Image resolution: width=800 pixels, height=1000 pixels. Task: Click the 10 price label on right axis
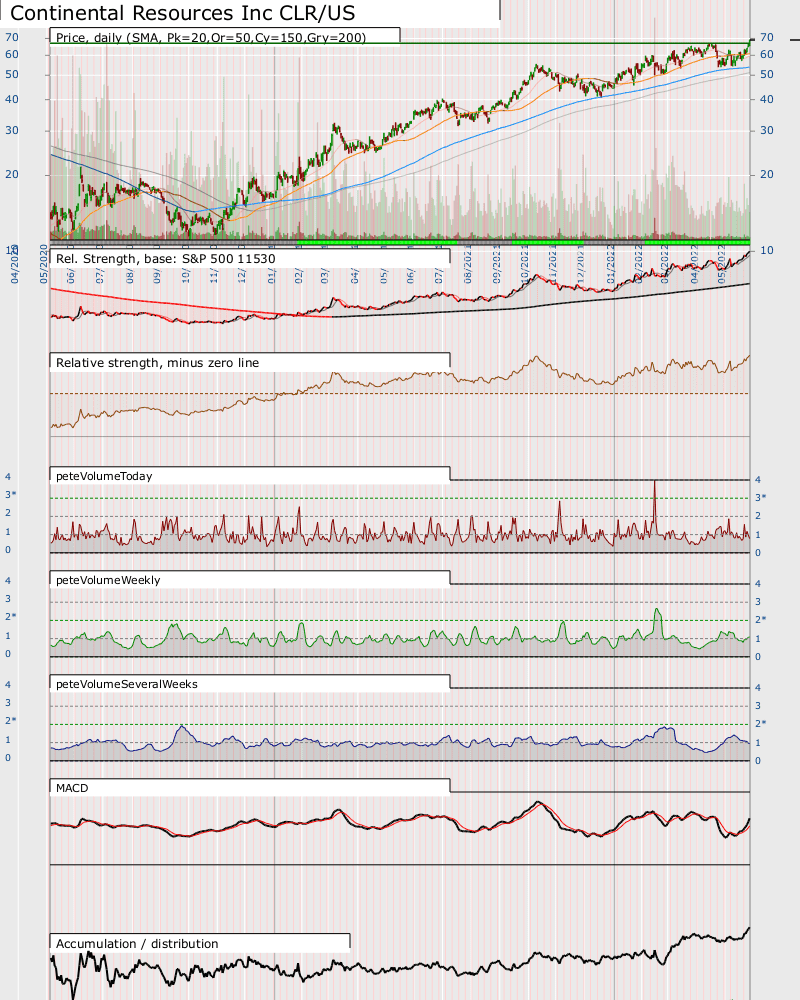click(767, 250)
